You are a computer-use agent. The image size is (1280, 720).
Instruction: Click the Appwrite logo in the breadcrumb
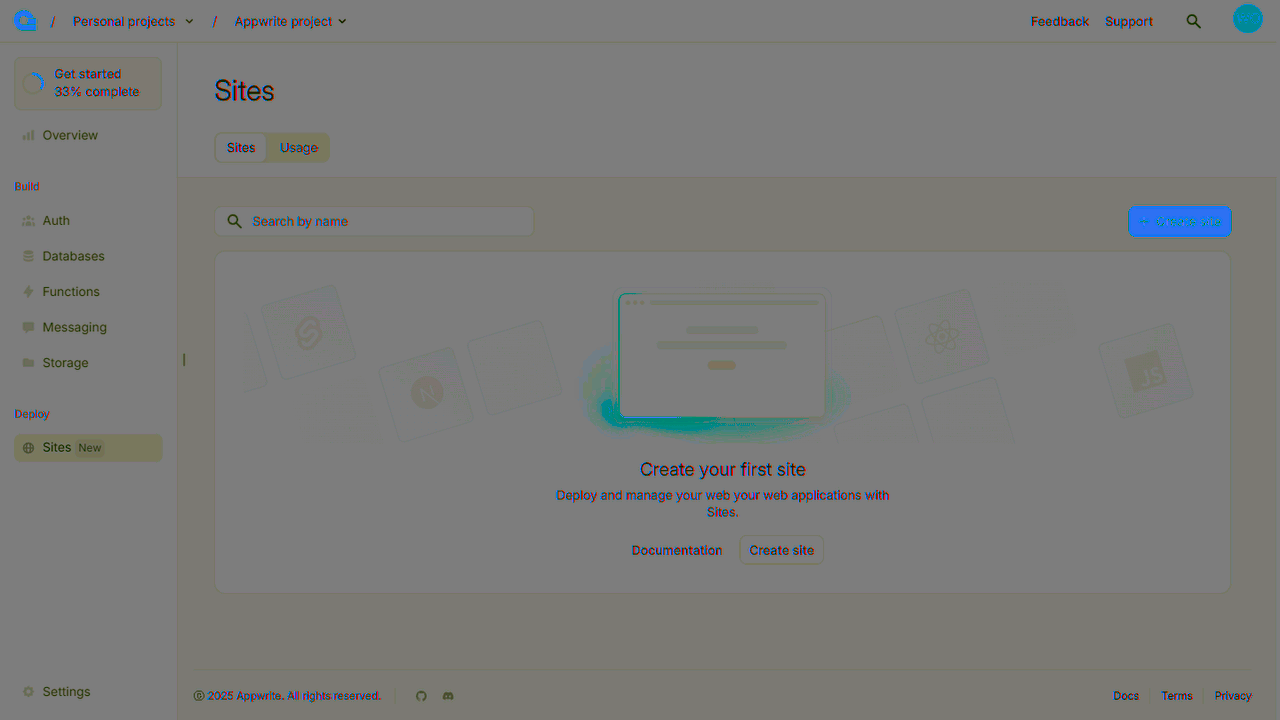click(24, 19)
